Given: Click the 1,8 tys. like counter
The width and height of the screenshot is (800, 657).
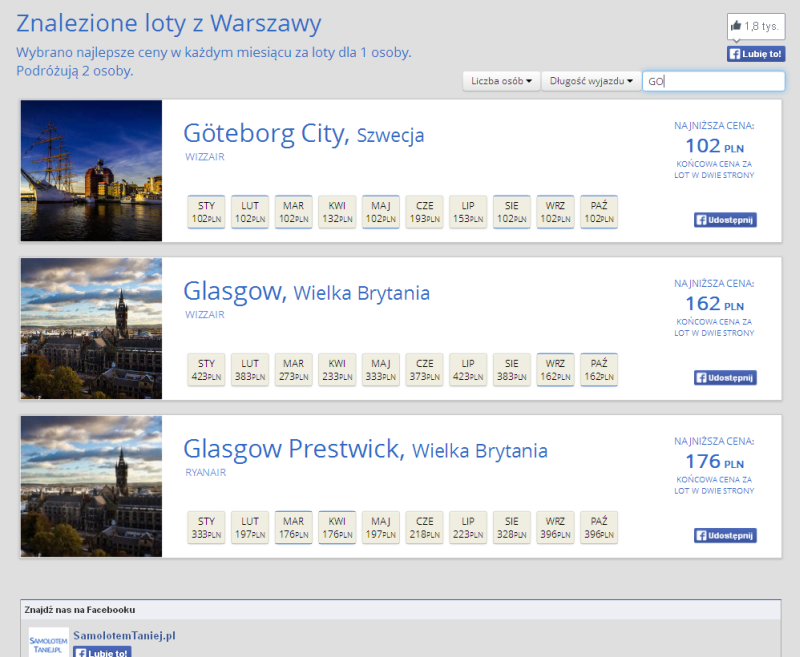Looking at the screenshot, I should click(x=756, y=26).
